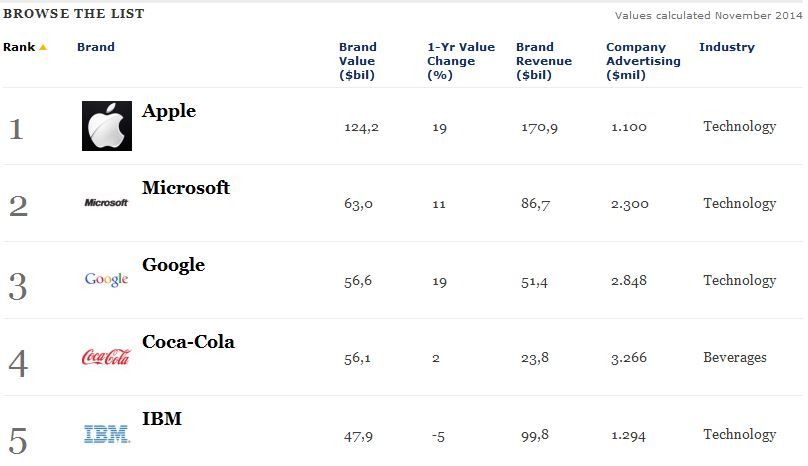
Task: Click the Google logo icon
Action: click(x=106, y=279)
